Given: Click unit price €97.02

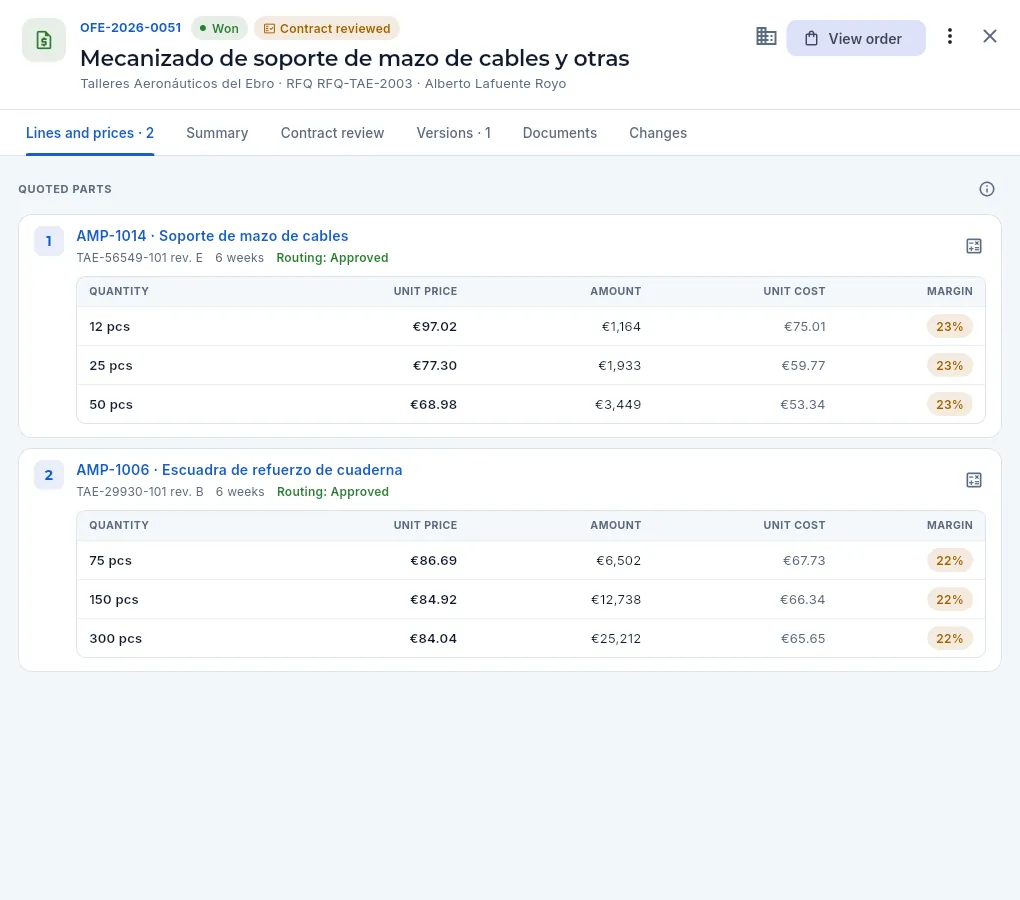Looking at the screenshot, I should pos(435,326).
